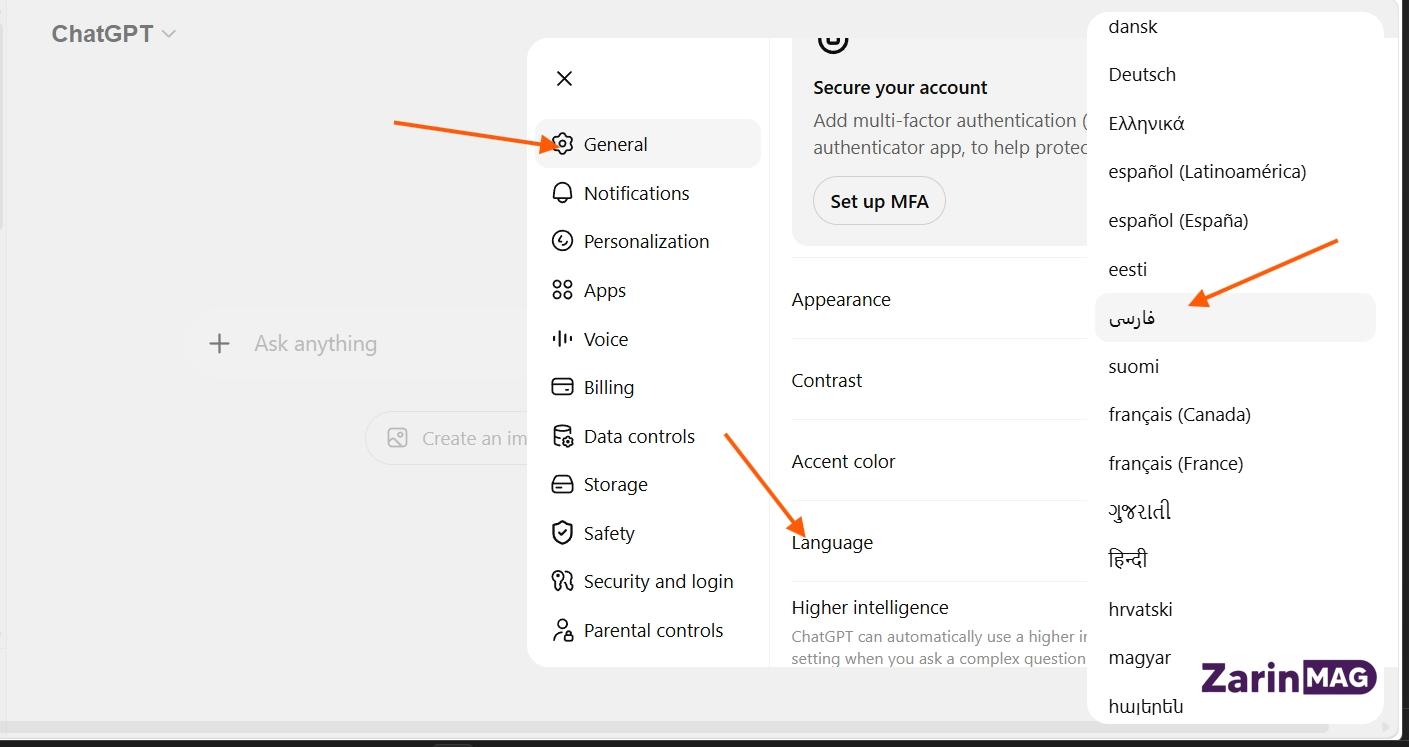Screen dimensions: 1409x747
Task: Click the Security and login key icon
Action: (563, 581)
